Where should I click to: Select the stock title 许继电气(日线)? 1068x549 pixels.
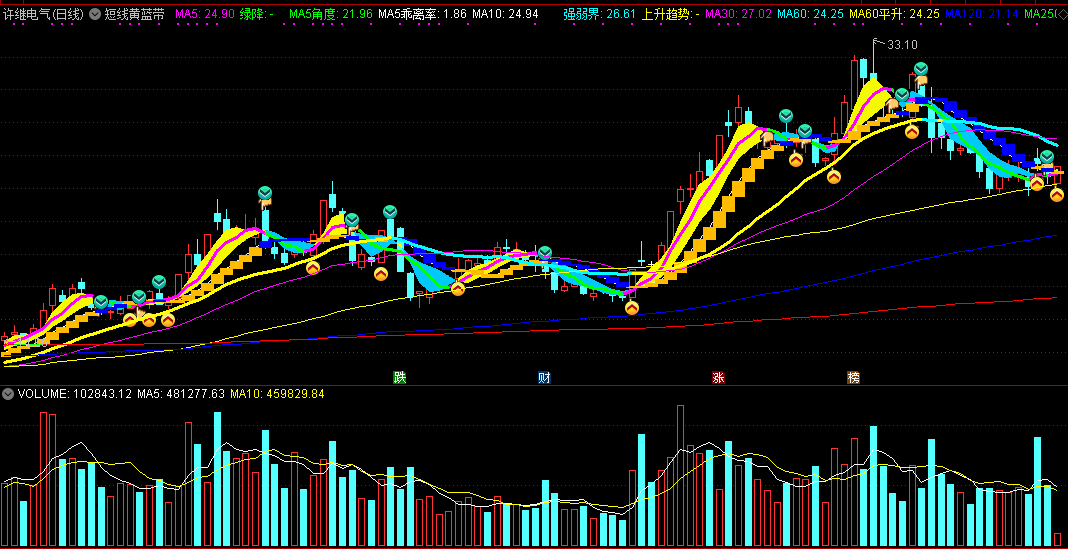[x=44, y=14]
